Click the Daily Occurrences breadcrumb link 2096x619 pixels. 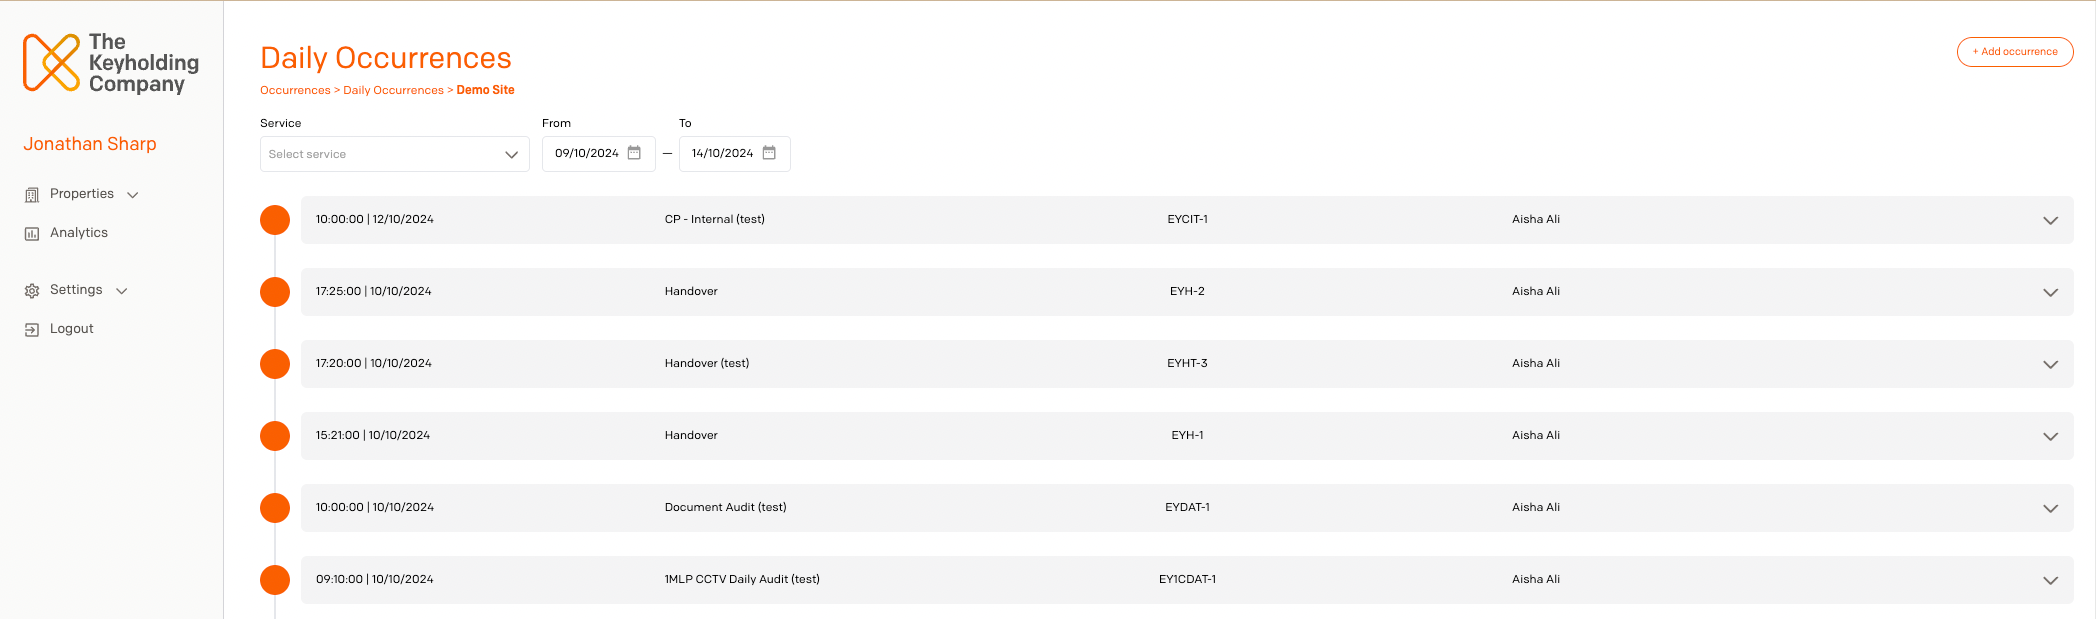coord(393,90)
